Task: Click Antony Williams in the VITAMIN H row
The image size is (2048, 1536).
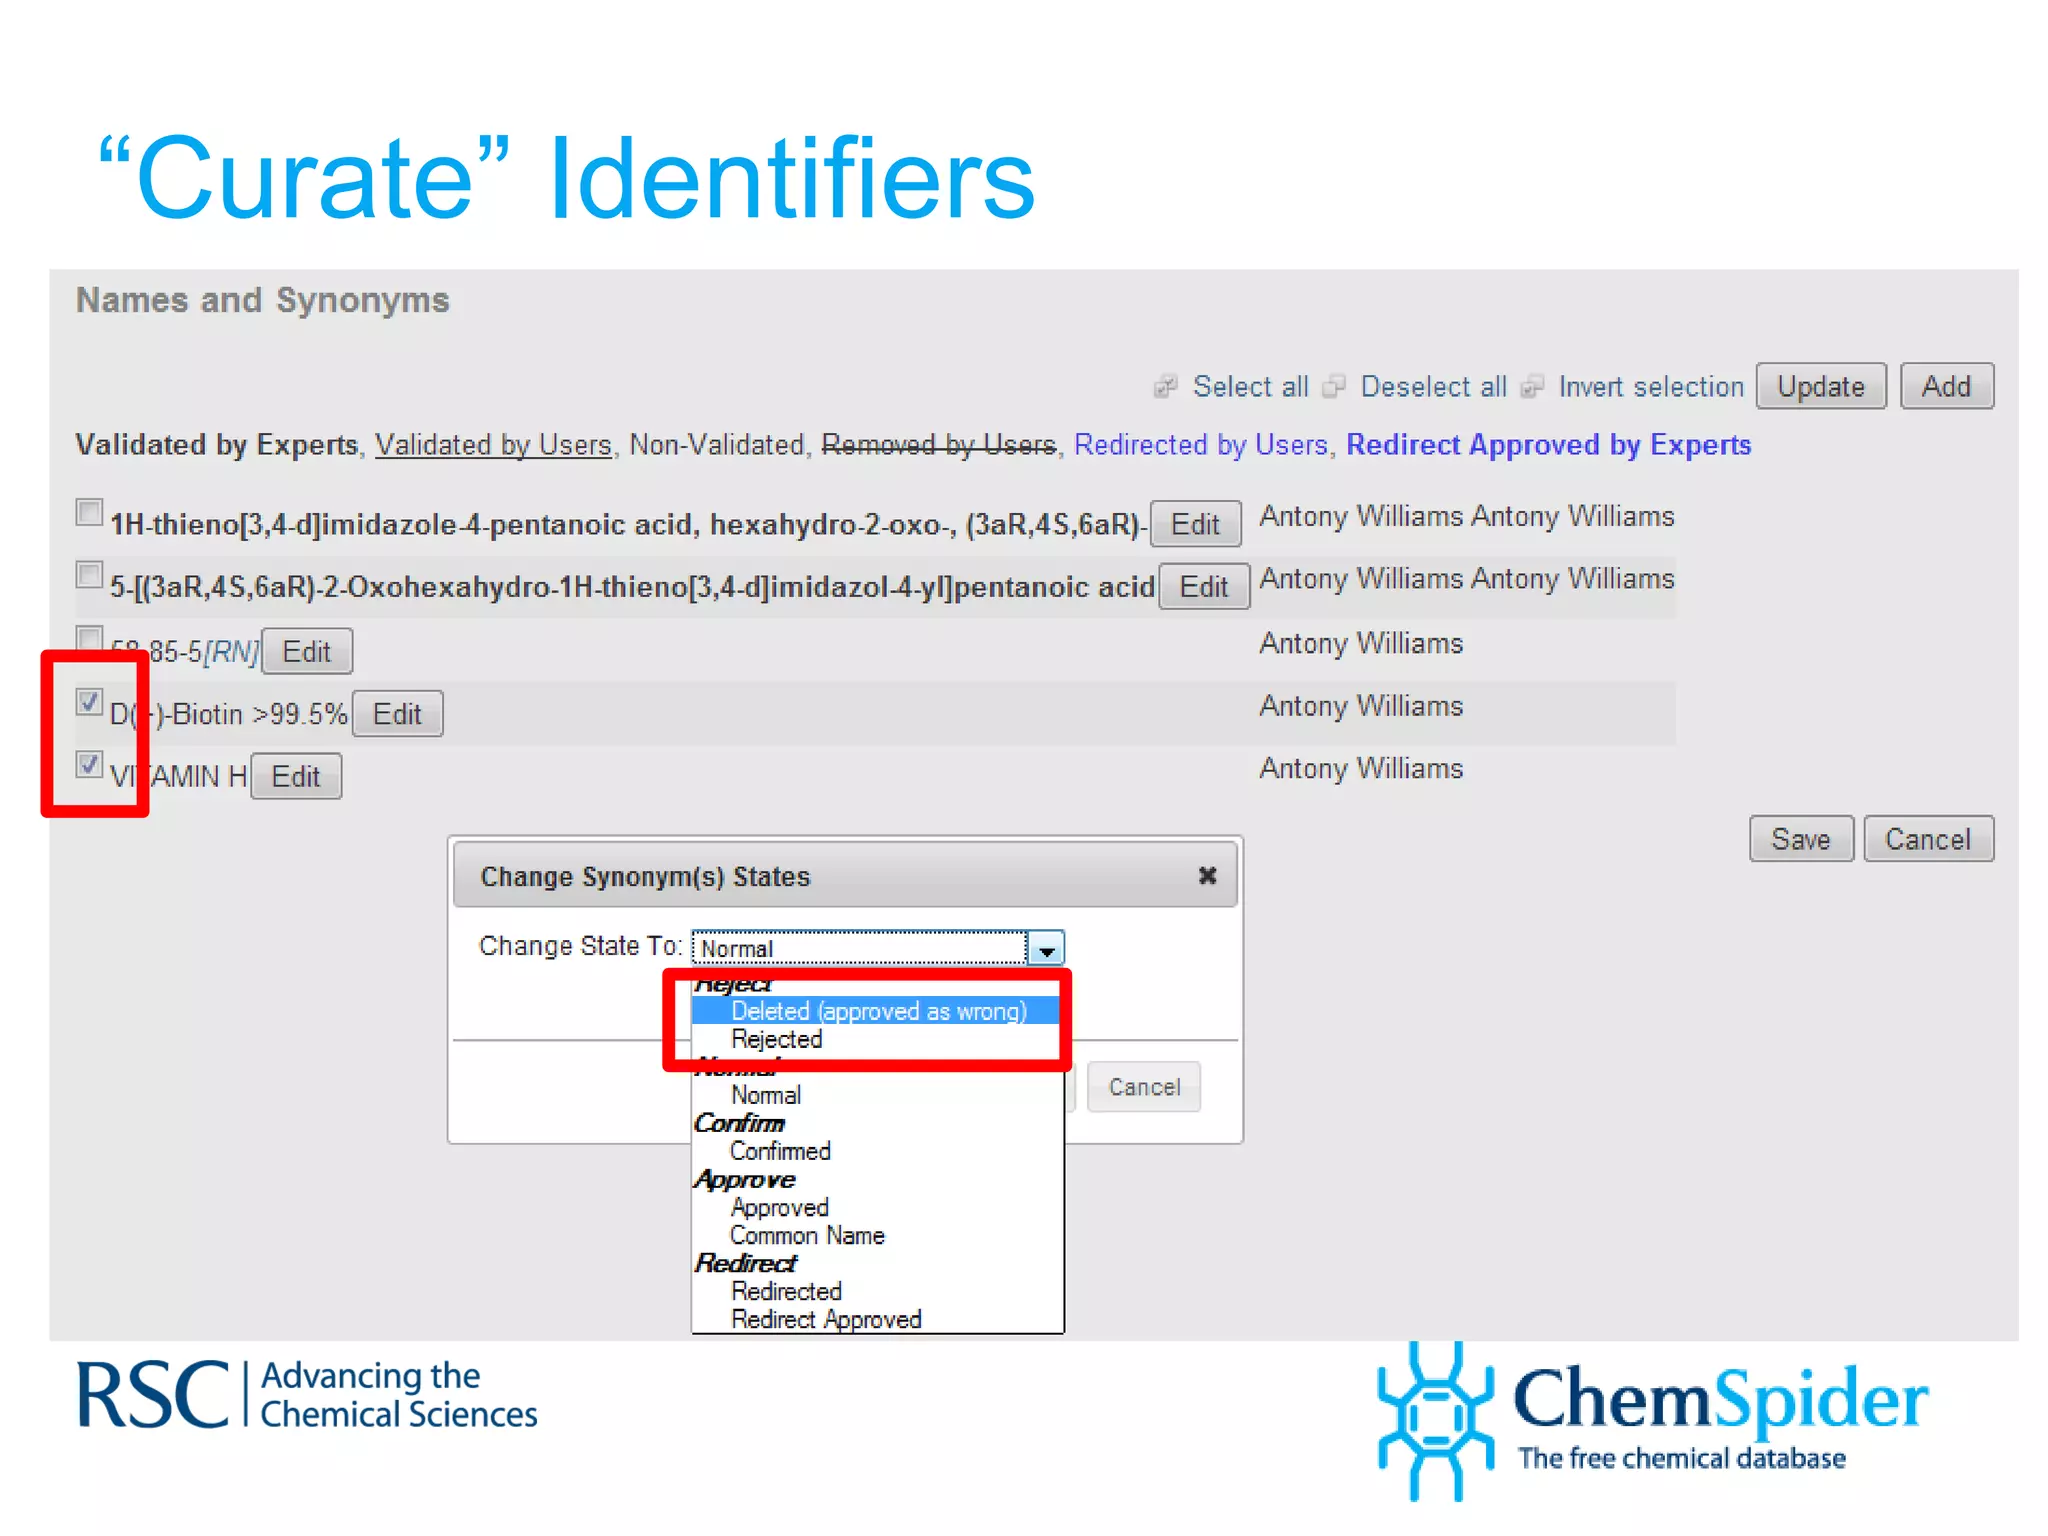Action: 1361,768
